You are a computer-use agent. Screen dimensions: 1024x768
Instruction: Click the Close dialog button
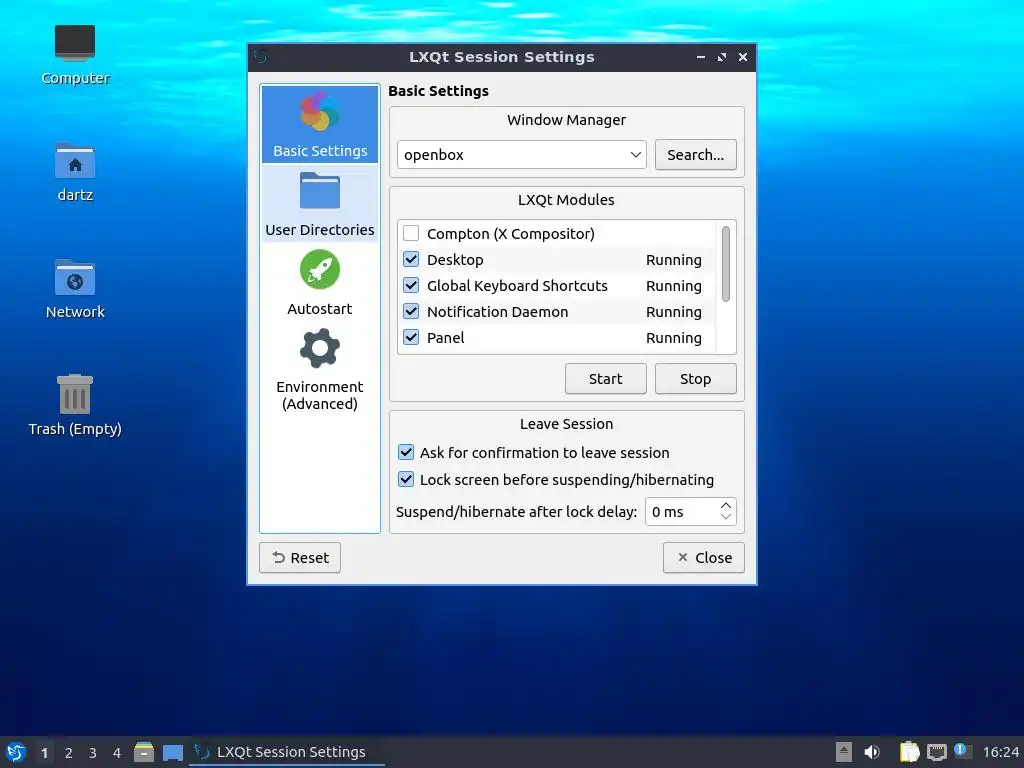pos(703,558)
